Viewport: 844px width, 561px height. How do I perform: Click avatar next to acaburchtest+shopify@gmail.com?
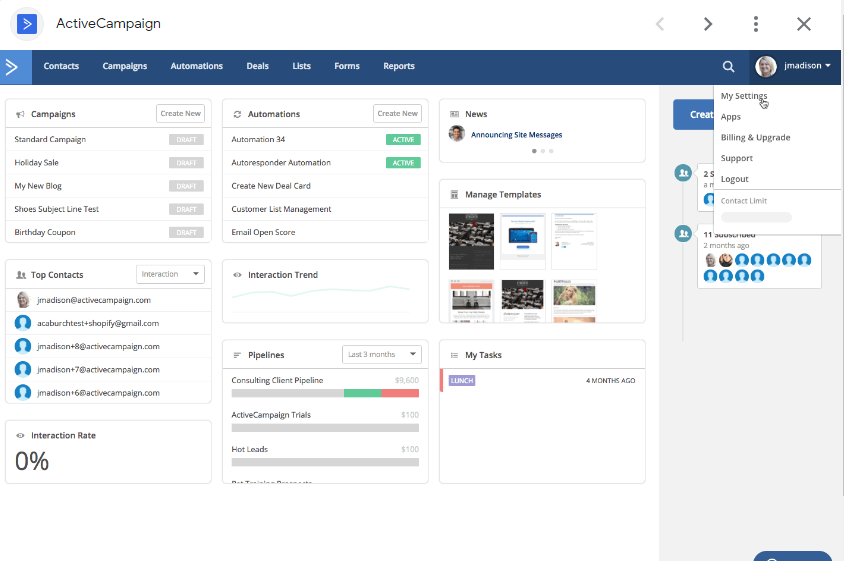pos(23,323)
